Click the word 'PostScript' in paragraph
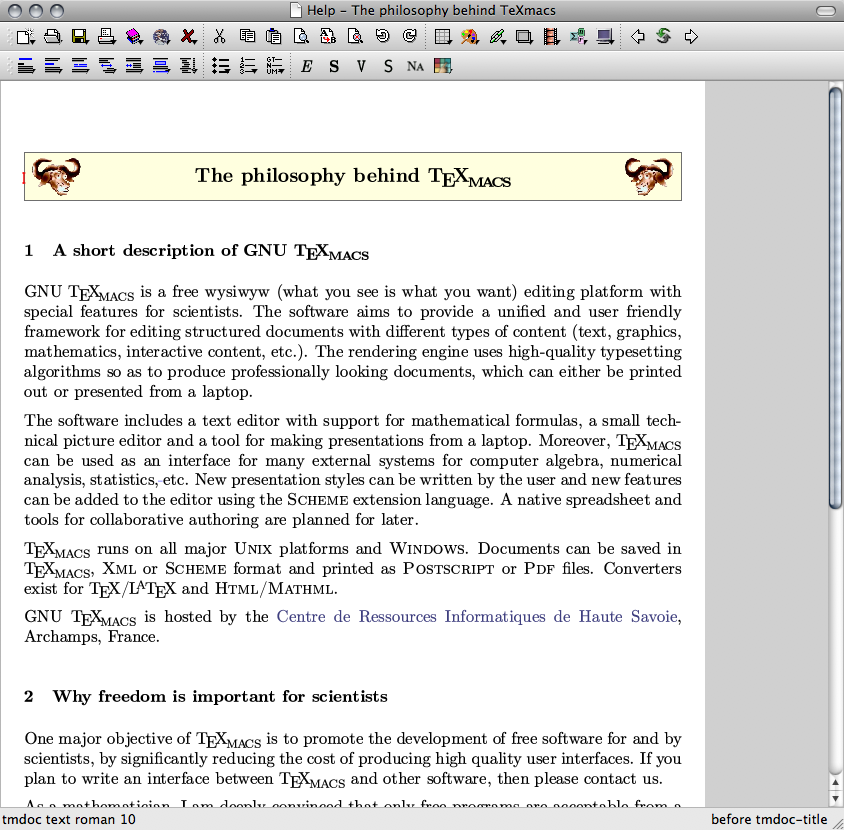844x830 pixels. (448, 569)
